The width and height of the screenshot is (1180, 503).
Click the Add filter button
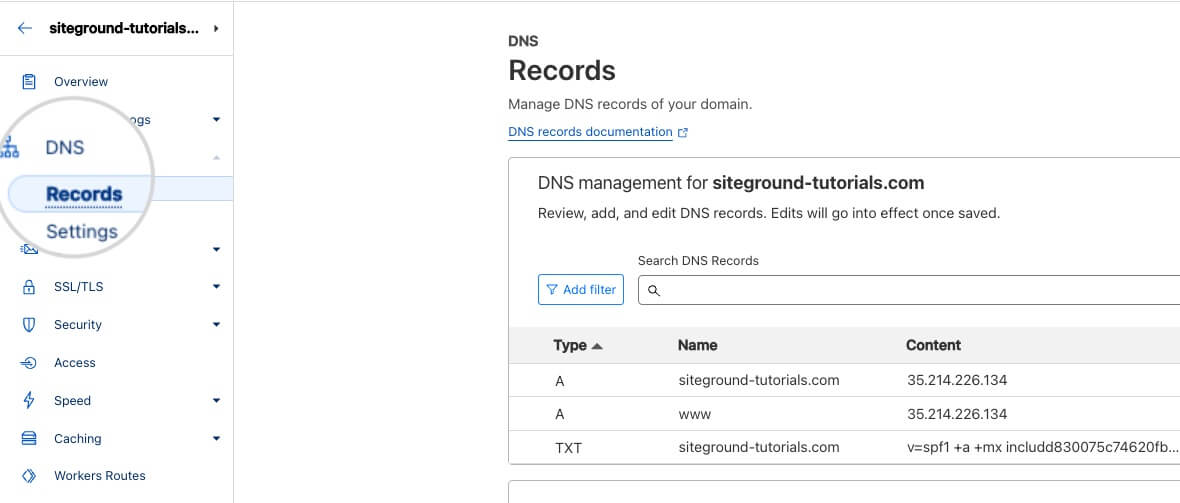581,290
